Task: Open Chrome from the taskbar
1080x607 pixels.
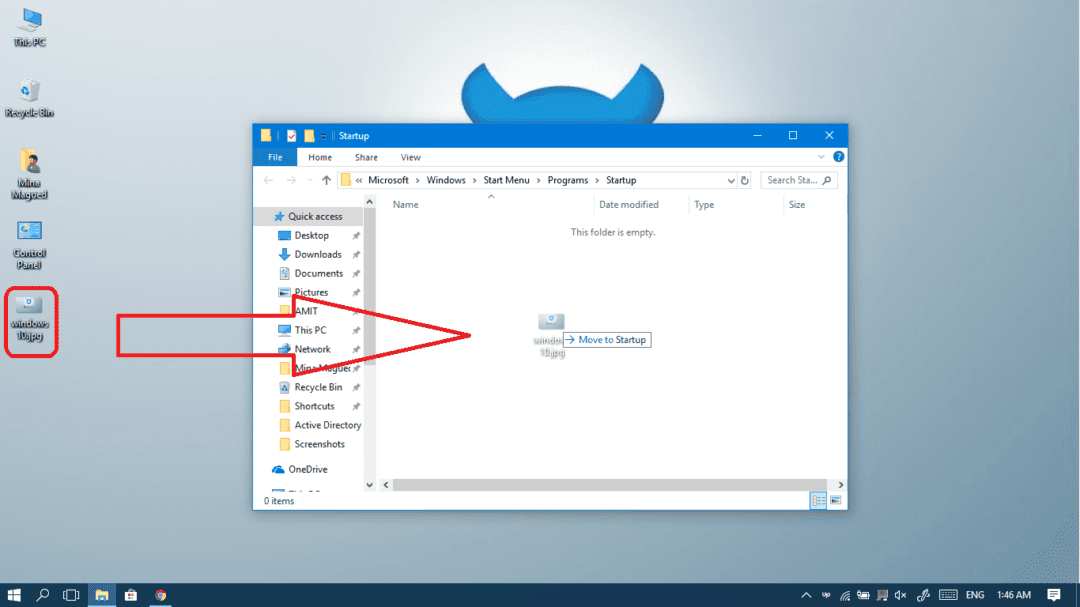Action: tap(160, 595)
